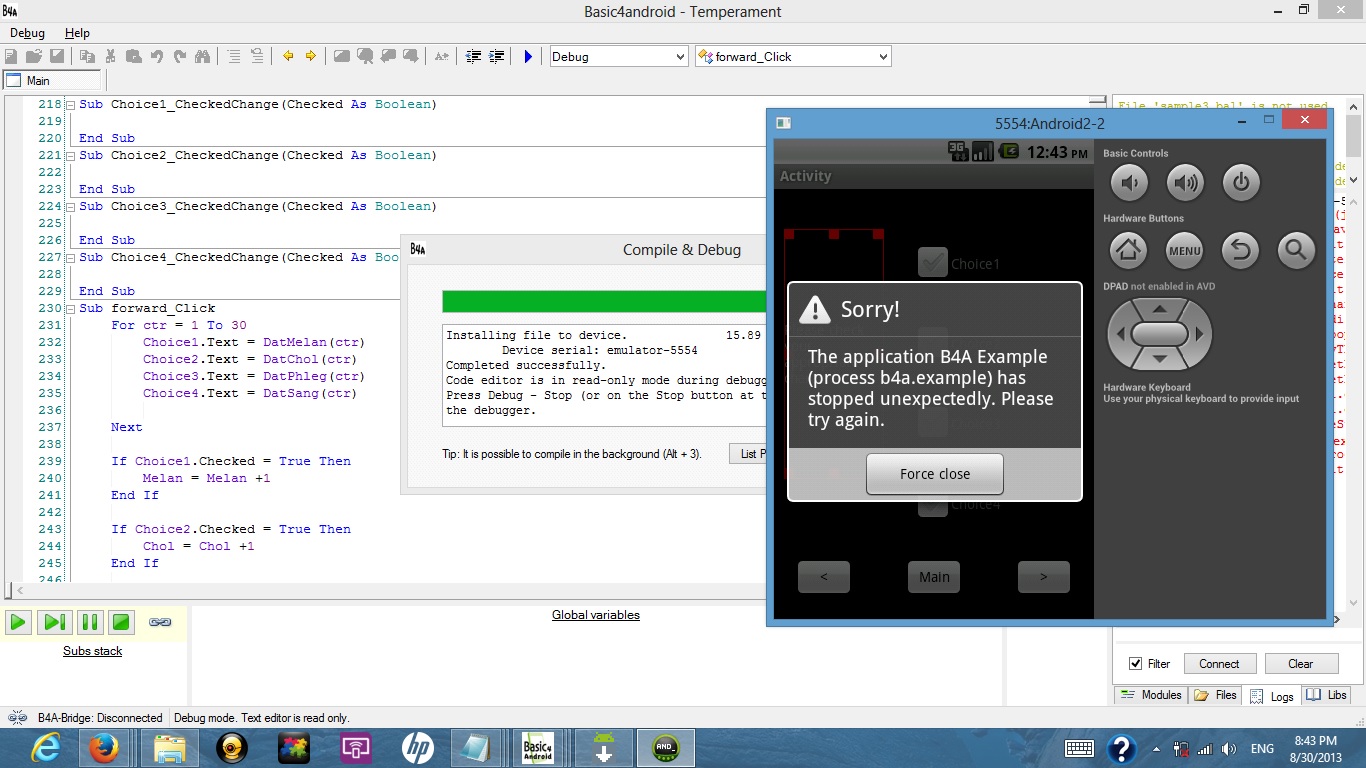Switch to the Libs tab
Screen dimensions: 1366x768
tap(1326, 695)
